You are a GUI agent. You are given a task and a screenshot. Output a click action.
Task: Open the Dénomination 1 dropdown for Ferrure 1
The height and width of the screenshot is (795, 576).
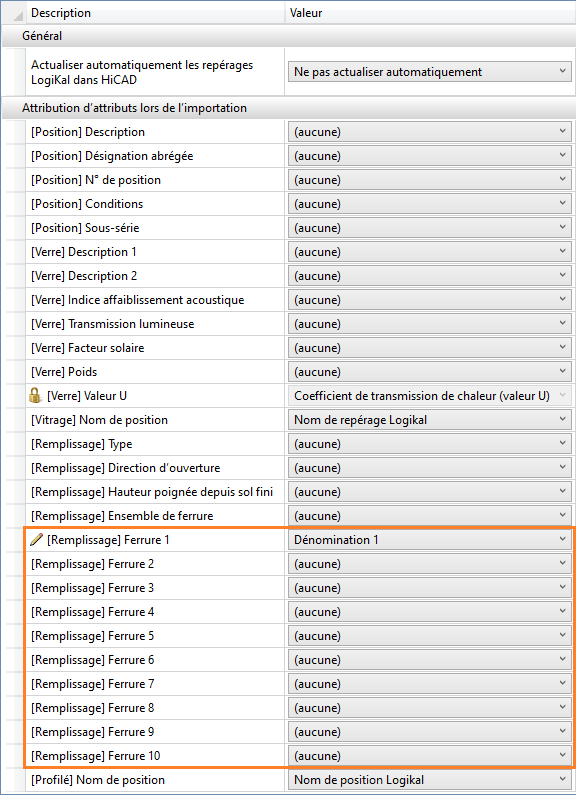pyautogui.click(x=429, y=540)
